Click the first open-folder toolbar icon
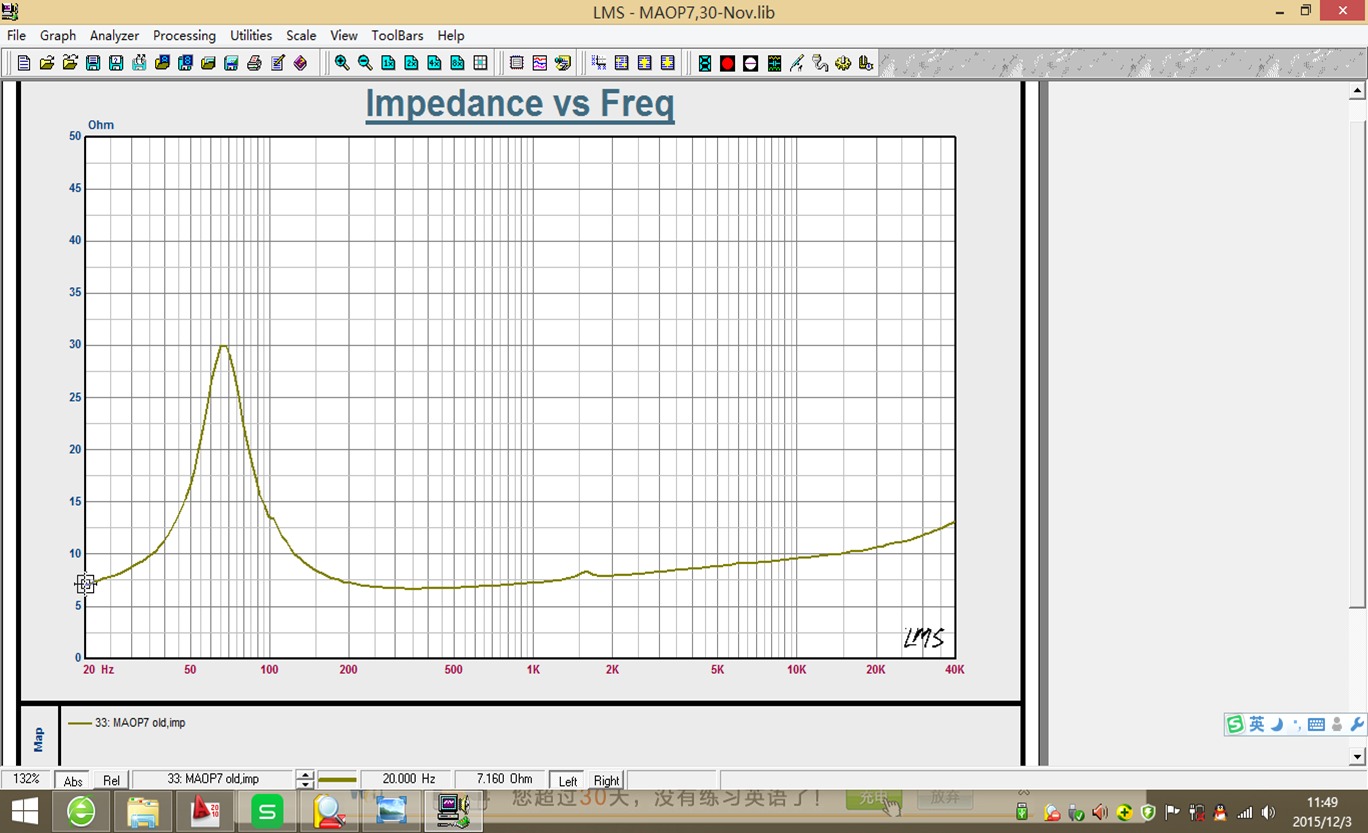The image size is (1368, 833). [x=47, y=63]
